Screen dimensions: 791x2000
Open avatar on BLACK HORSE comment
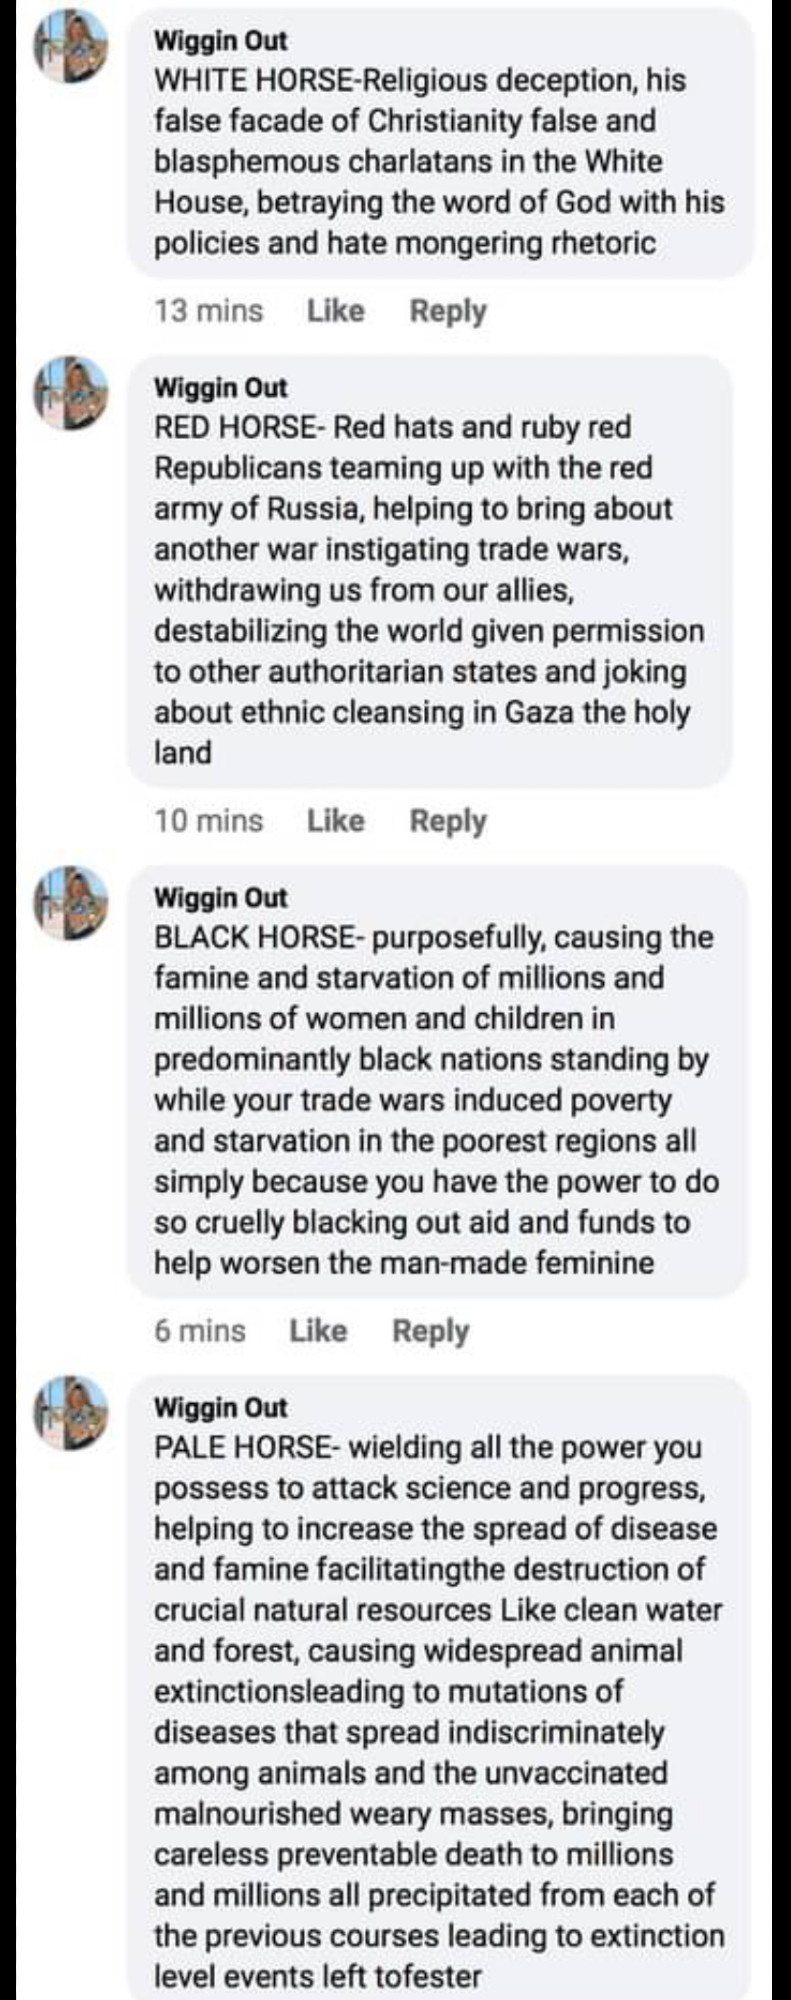pyautogui.click(x=70, y=903)
